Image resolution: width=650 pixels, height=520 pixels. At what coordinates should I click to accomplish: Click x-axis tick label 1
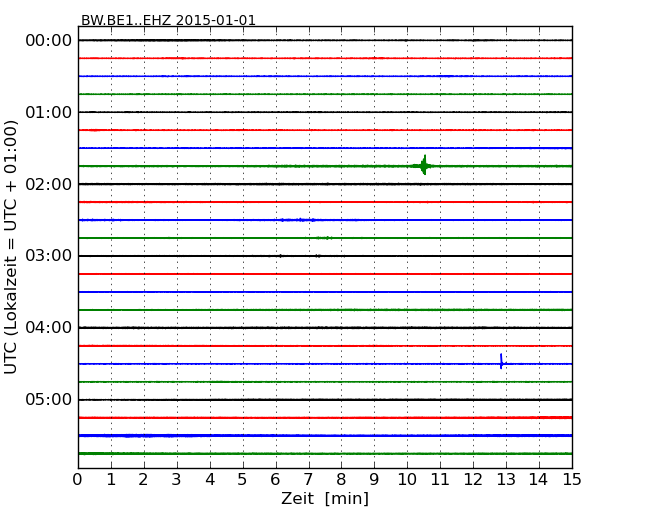pos(111,480)
